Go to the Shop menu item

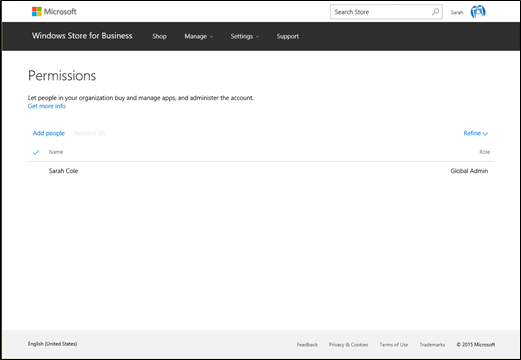pos(159,36)
